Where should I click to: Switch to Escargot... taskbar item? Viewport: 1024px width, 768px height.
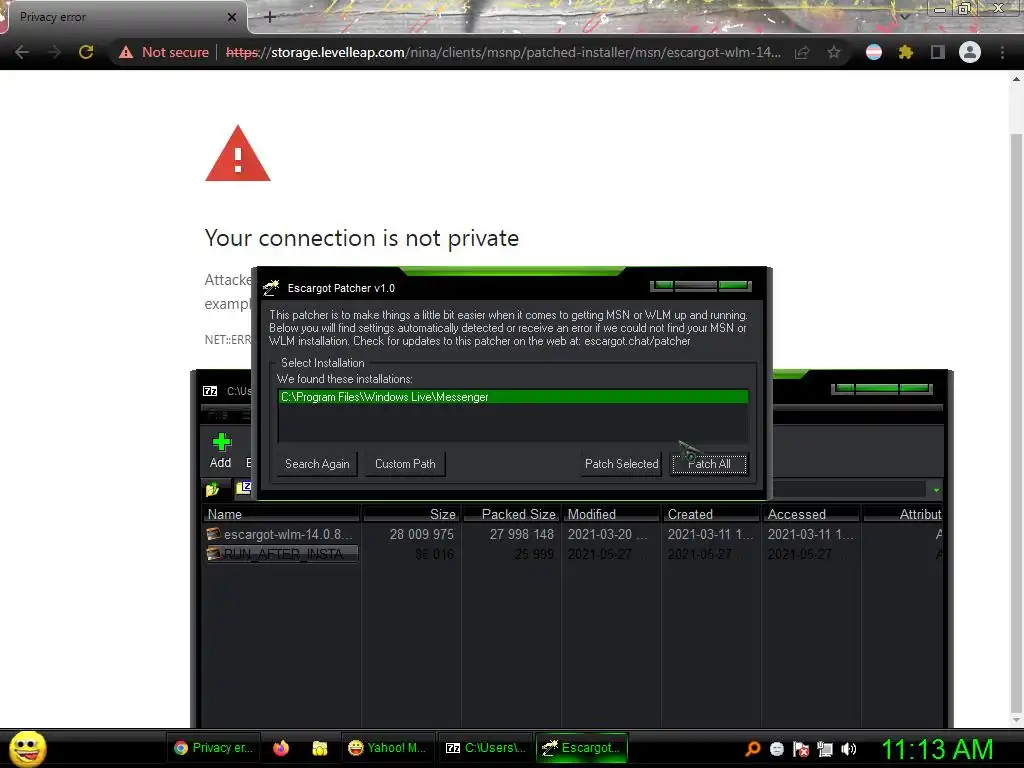582,748
